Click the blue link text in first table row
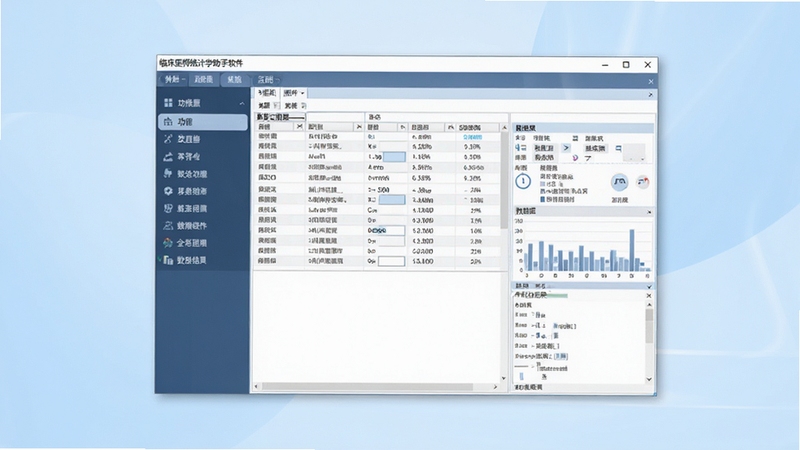The height and width of the screenshot is (450, 800). 472,137
